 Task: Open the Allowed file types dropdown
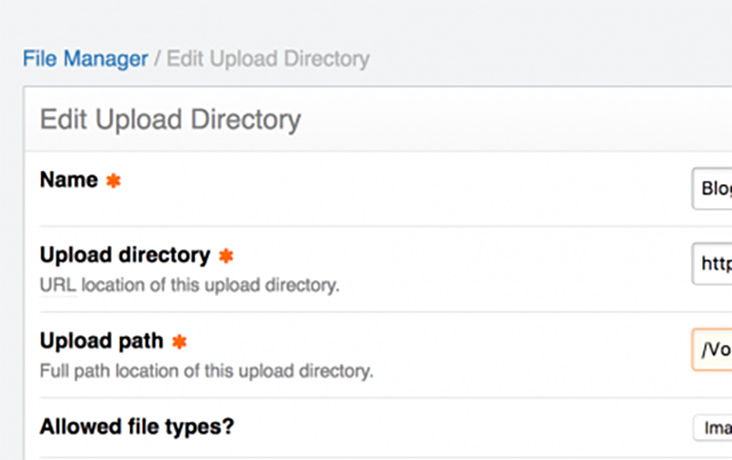tap(712, 428)
